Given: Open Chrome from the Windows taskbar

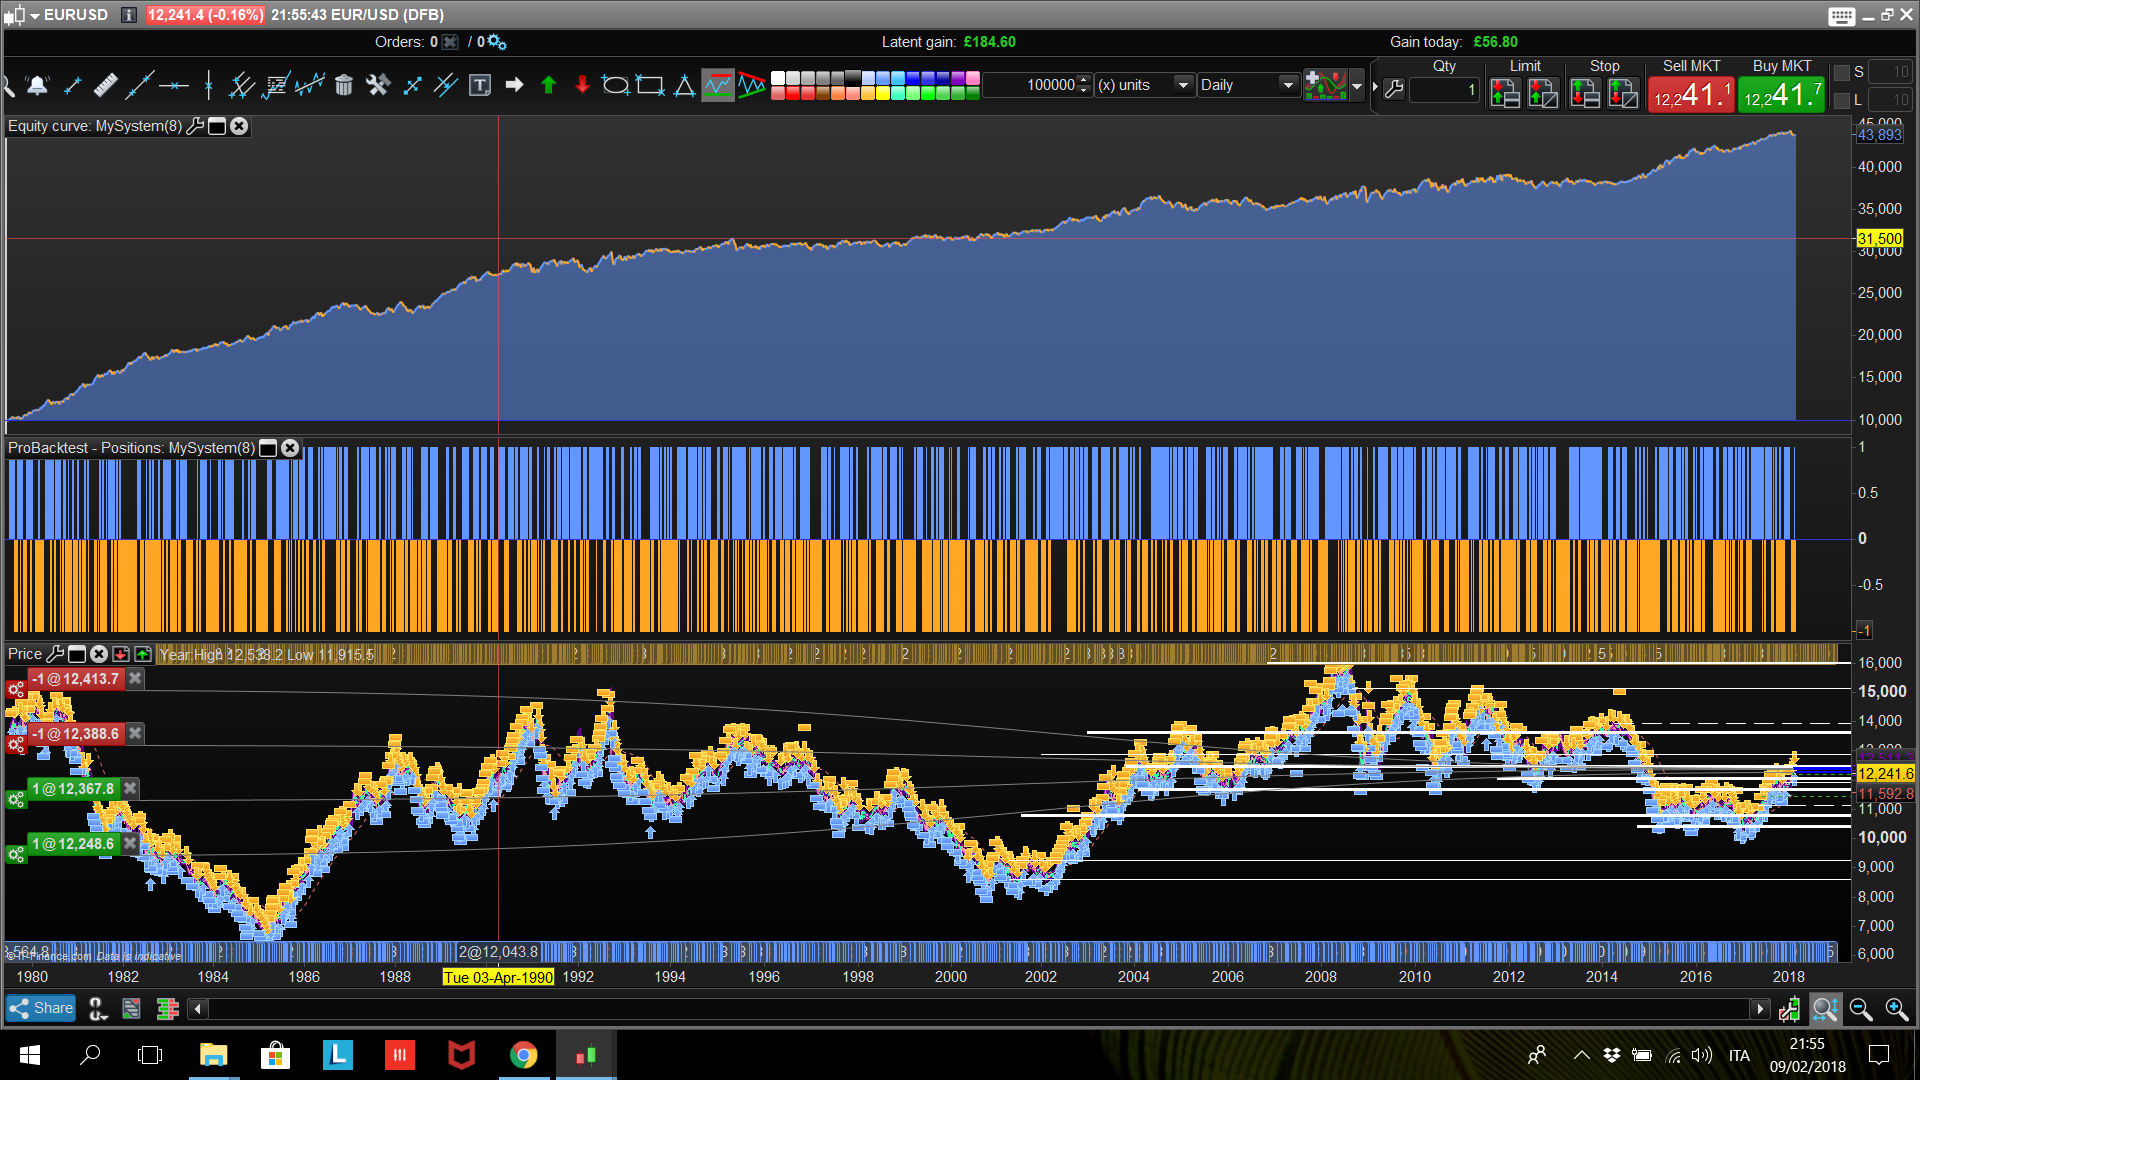Looking at the screenshot, I should pyautogui.click(x=524, y=1055).
